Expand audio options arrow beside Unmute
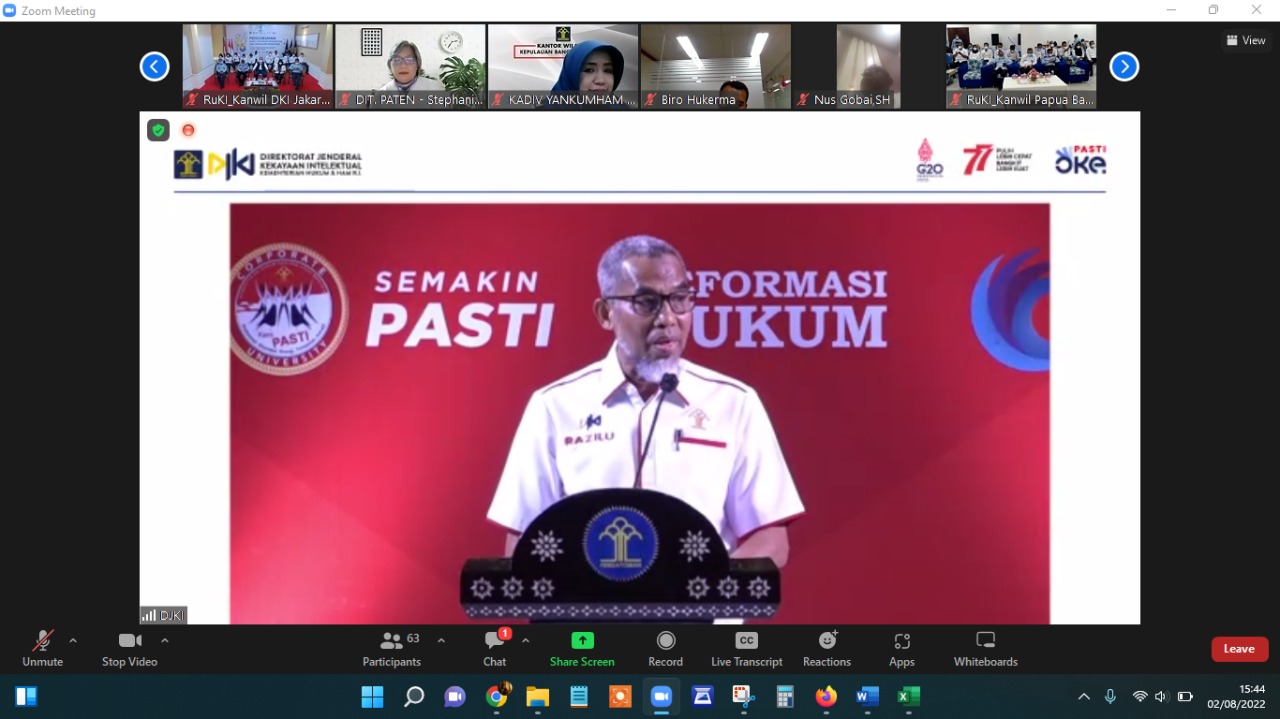 (73, 640)
